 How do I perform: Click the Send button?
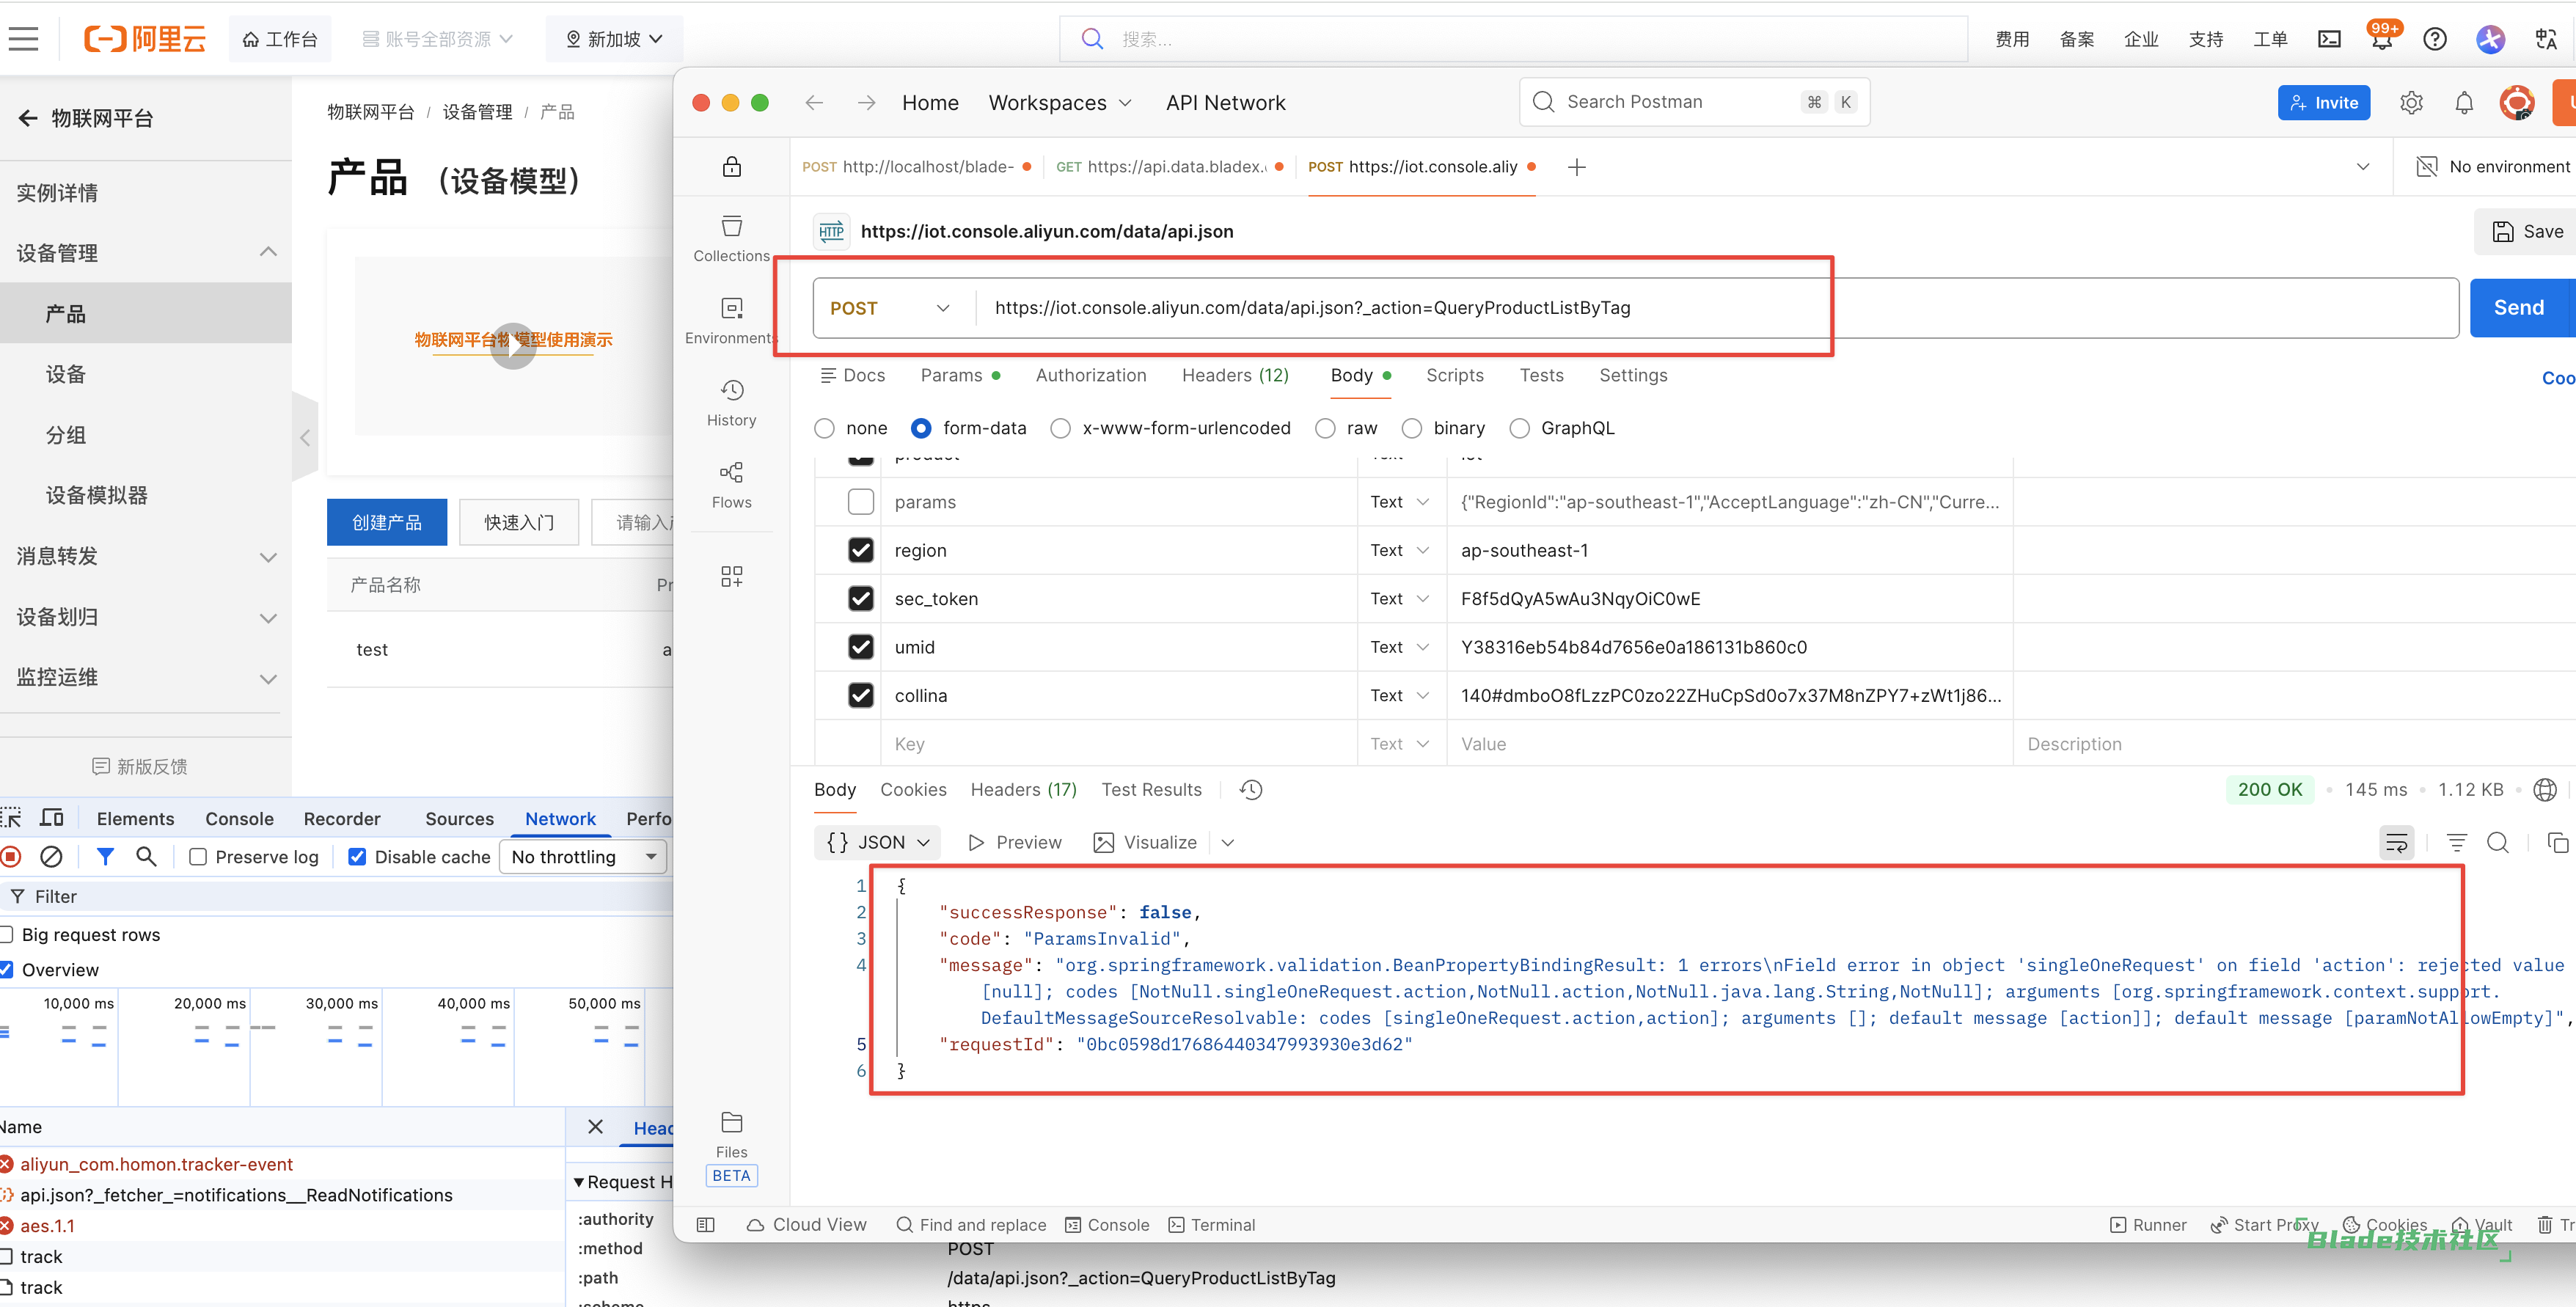(x=2517, y=308)
